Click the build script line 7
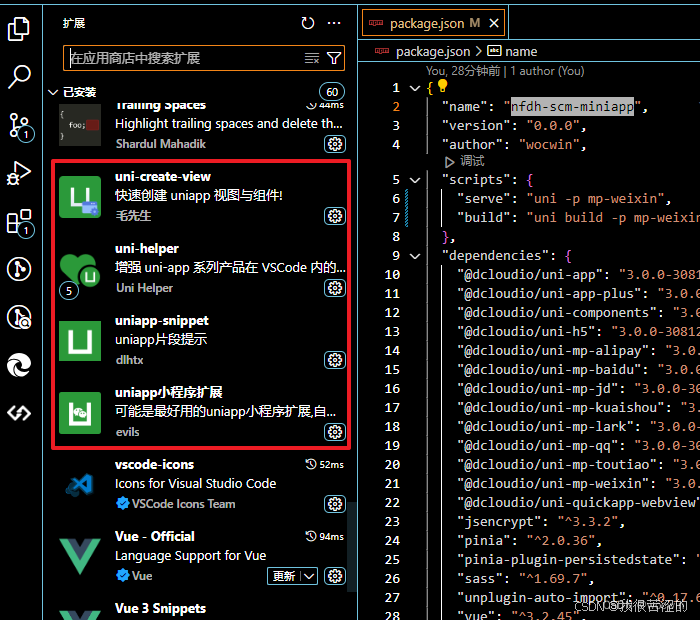Viewport: 700px width, 620px height. click(578, 218)
